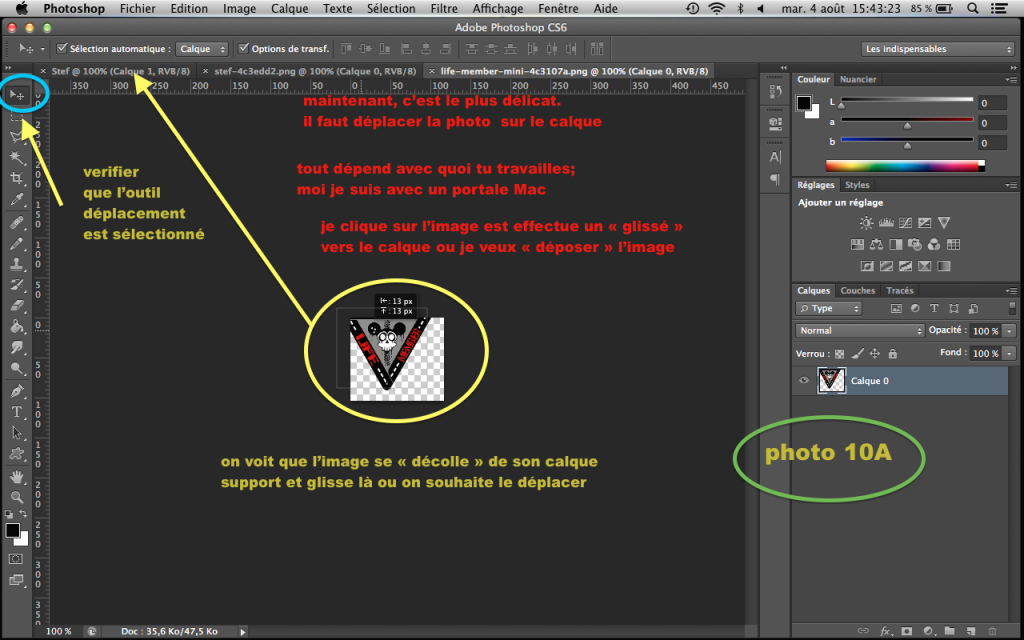Image resolution: width=1024 pixels, height=640 pixels.
Task: Select the Path Selection arrow tool
Action: [x=17, y=432]
